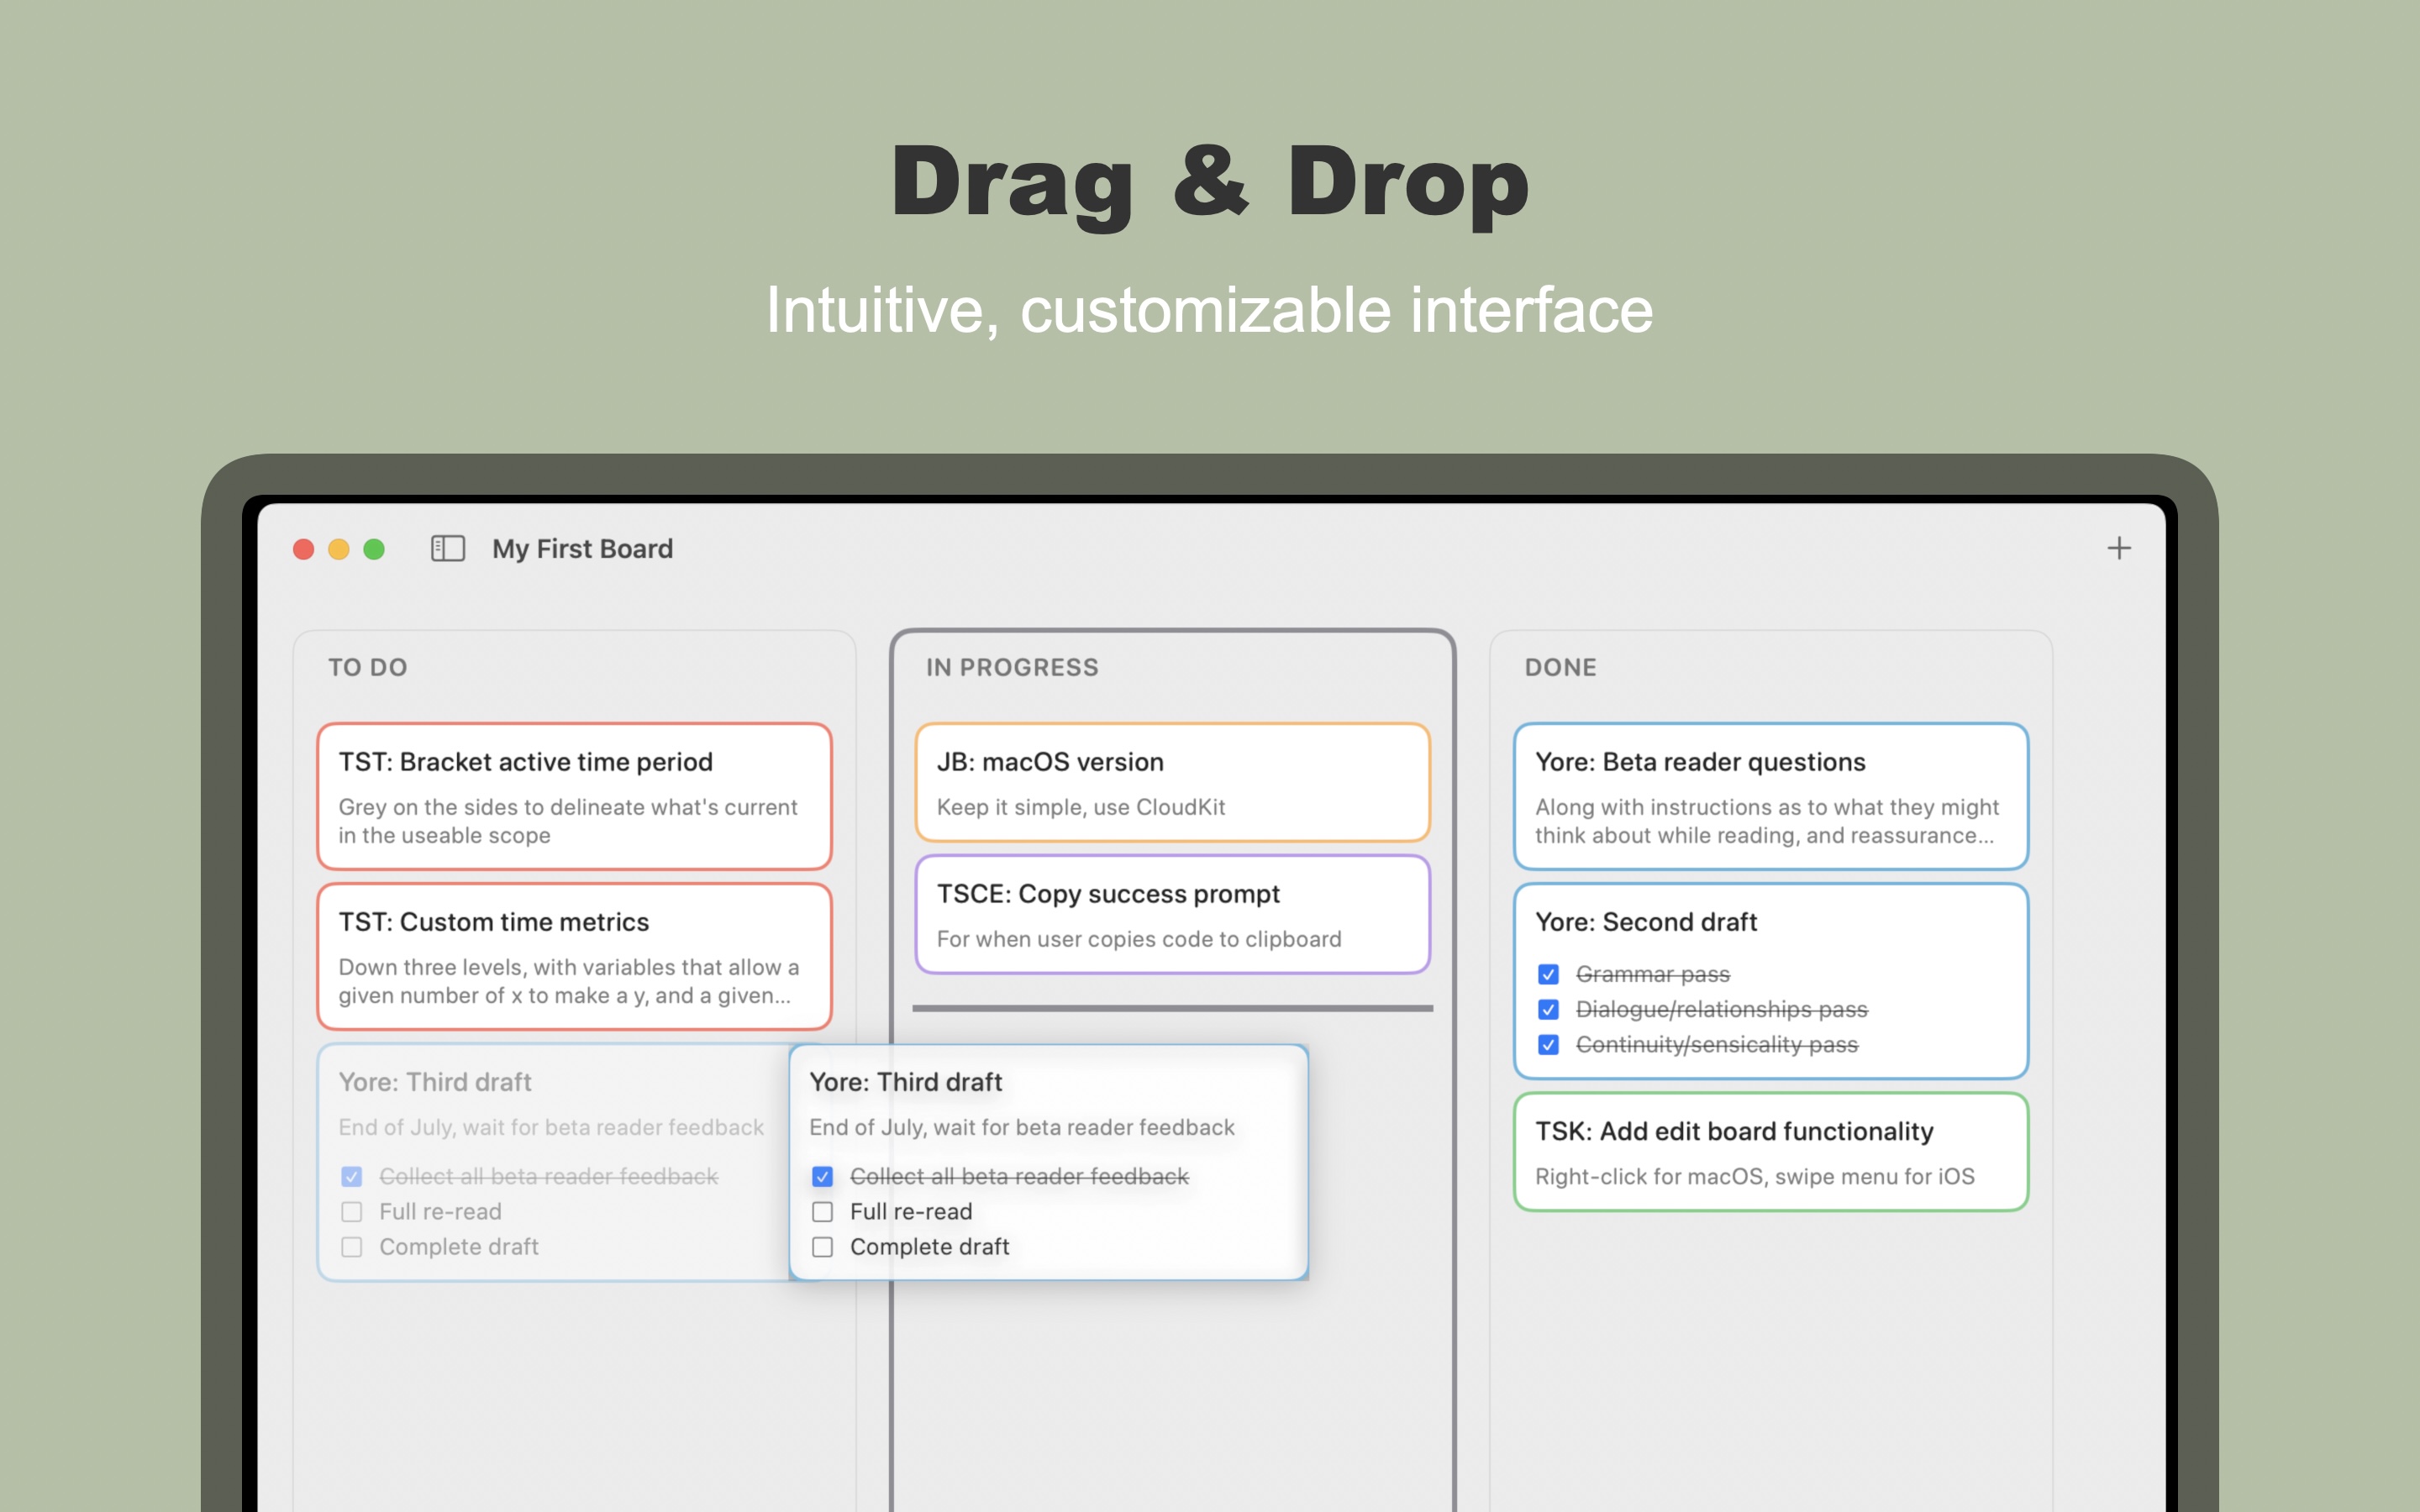The image size is (2420, 1512).
Task: Click the TO DO column header
Action: click(368, 666)
